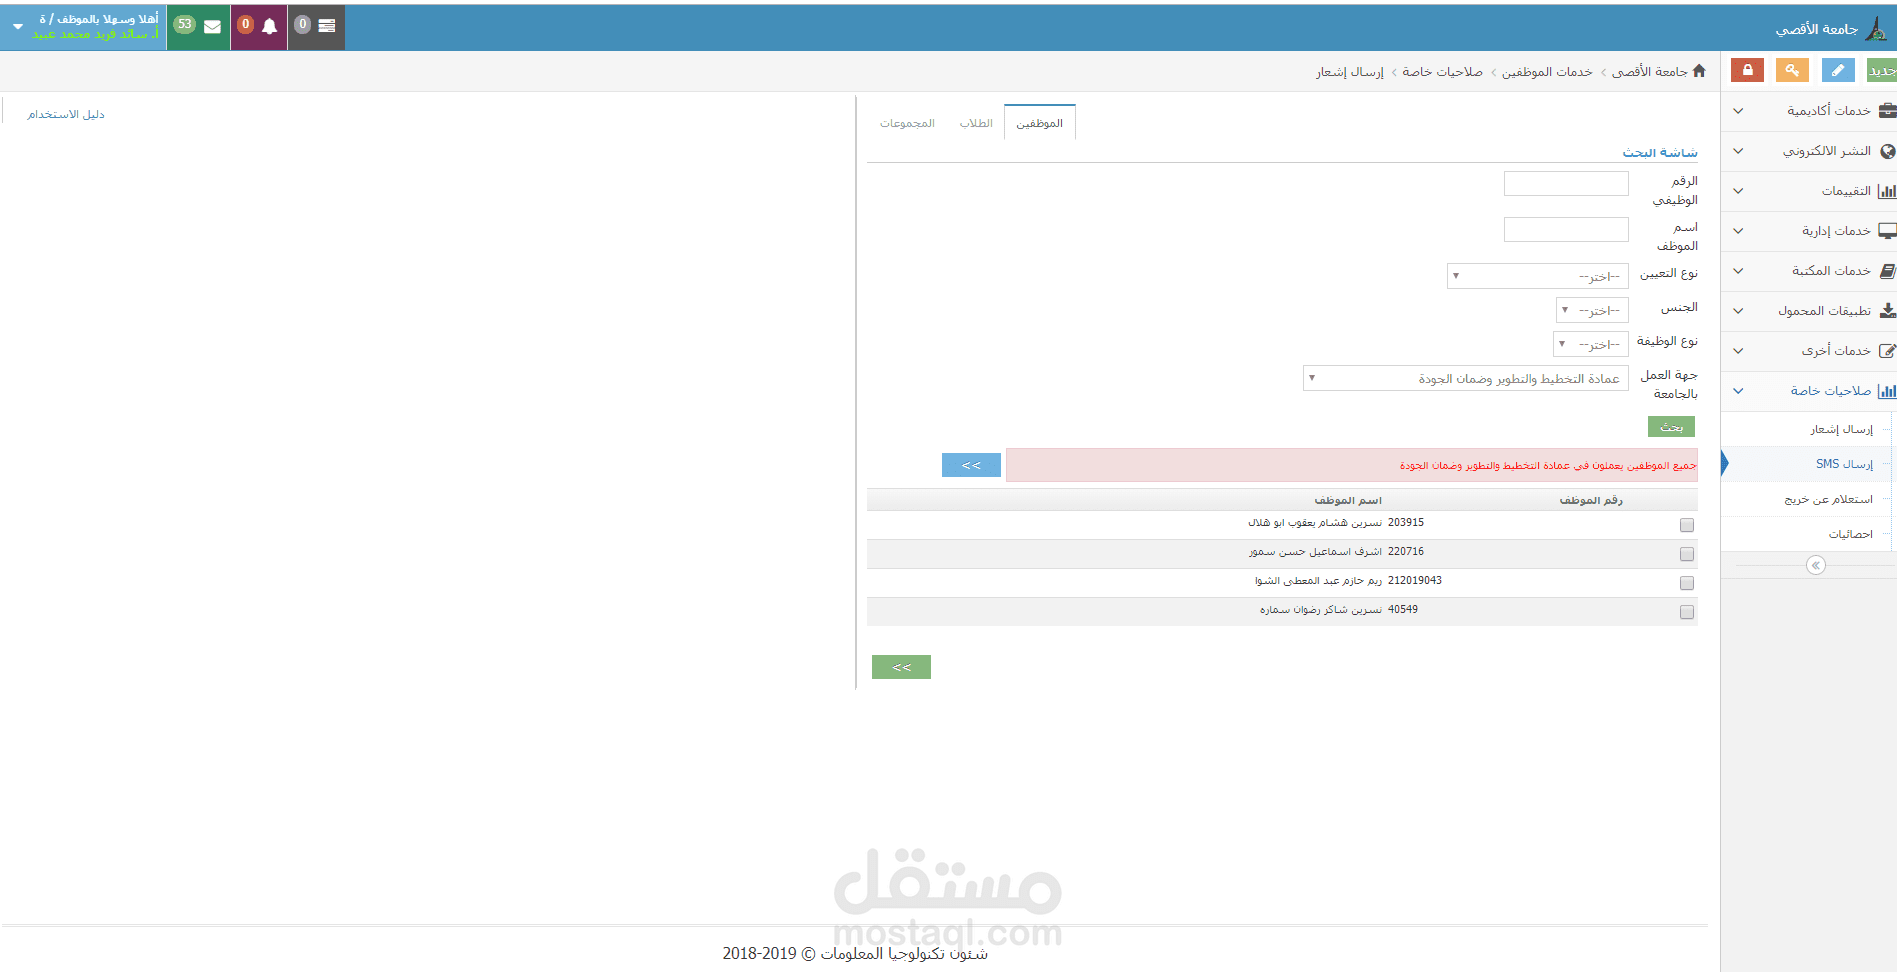Click the خدمات الموظفين breadcrumb link
Image resolution: width=1897 pixels, height=972 pixels.
click(1547, 71)
